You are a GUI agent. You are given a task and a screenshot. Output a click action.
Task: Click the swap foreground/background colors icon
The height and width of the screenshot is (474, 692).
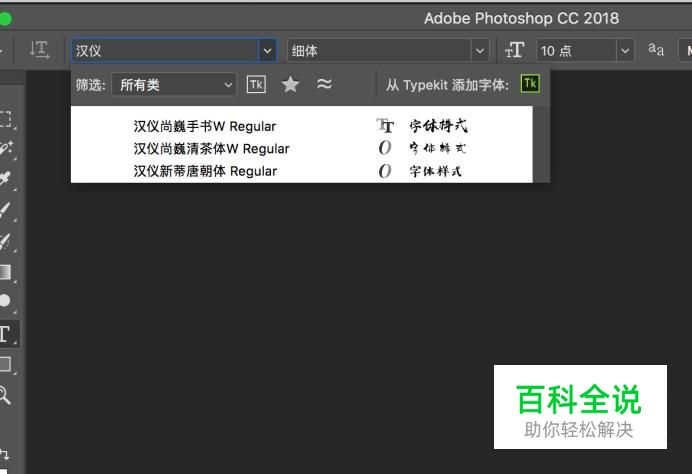(4, 454)
